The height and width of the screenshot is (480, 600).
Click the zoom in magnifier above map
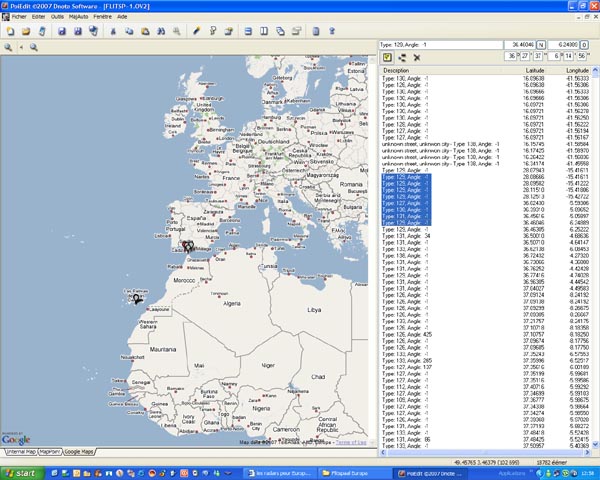[9, 47]
